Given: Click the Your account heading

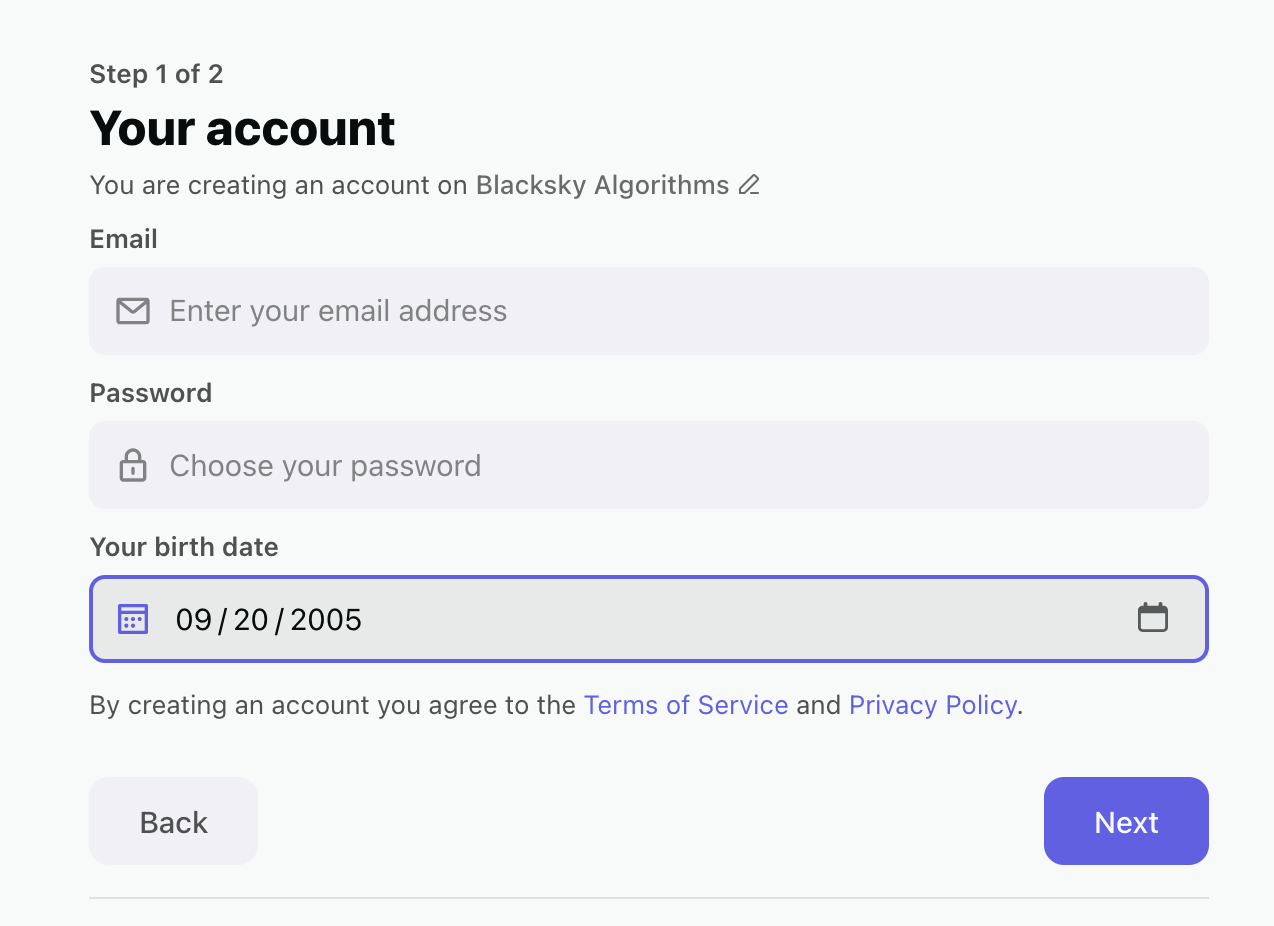Looking at the screenshot, I should (243, 128).
